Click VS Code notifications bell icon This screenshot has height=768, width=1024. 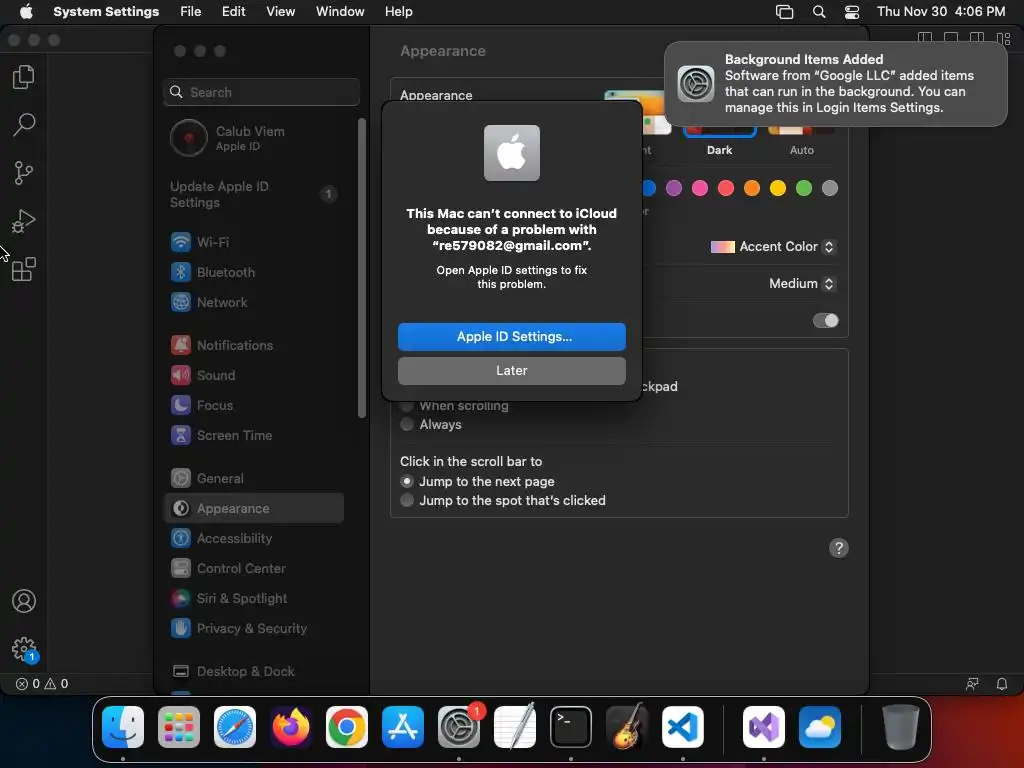tap(1001, 684)
